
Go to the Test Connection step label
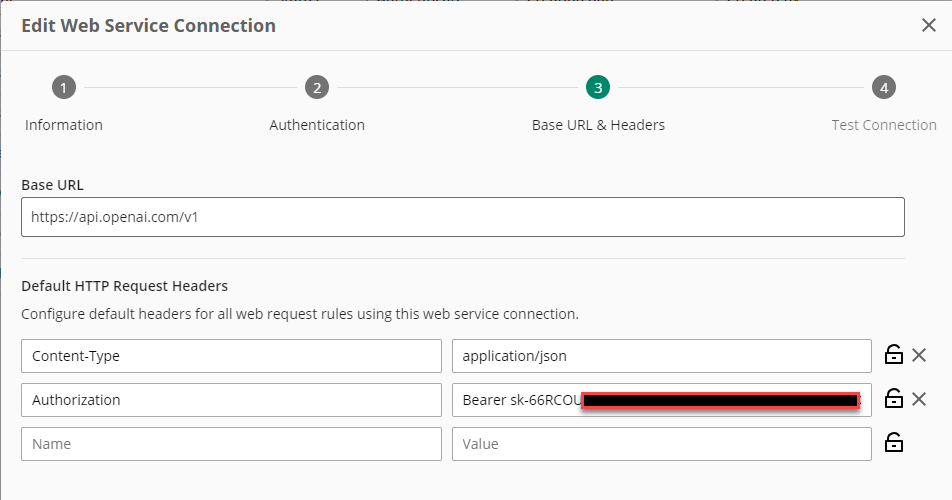(884, 125)
